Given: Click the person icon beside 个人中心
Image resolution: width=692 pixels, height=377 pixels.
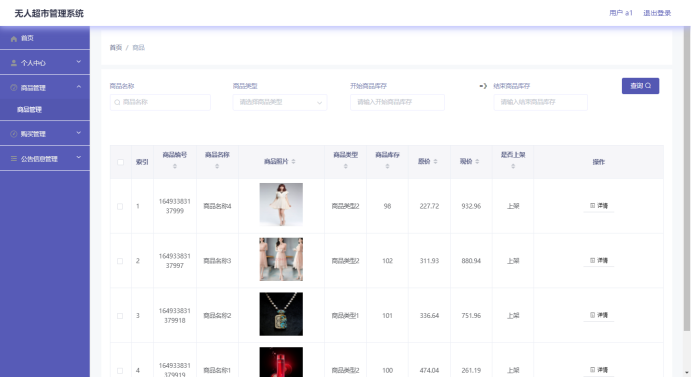Looking at the screenshot, I should (x=14, y=63).
